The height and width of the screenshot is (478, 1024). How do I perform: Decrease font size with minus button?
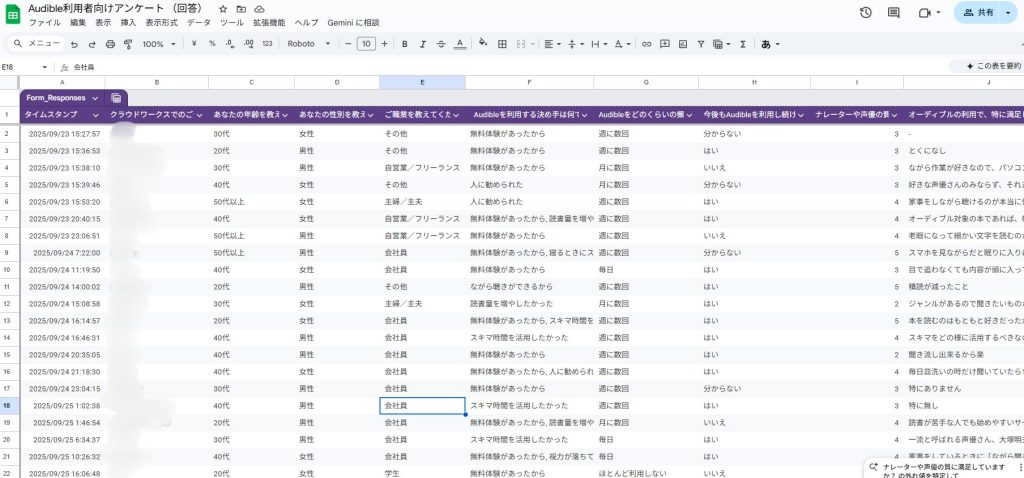348,44
